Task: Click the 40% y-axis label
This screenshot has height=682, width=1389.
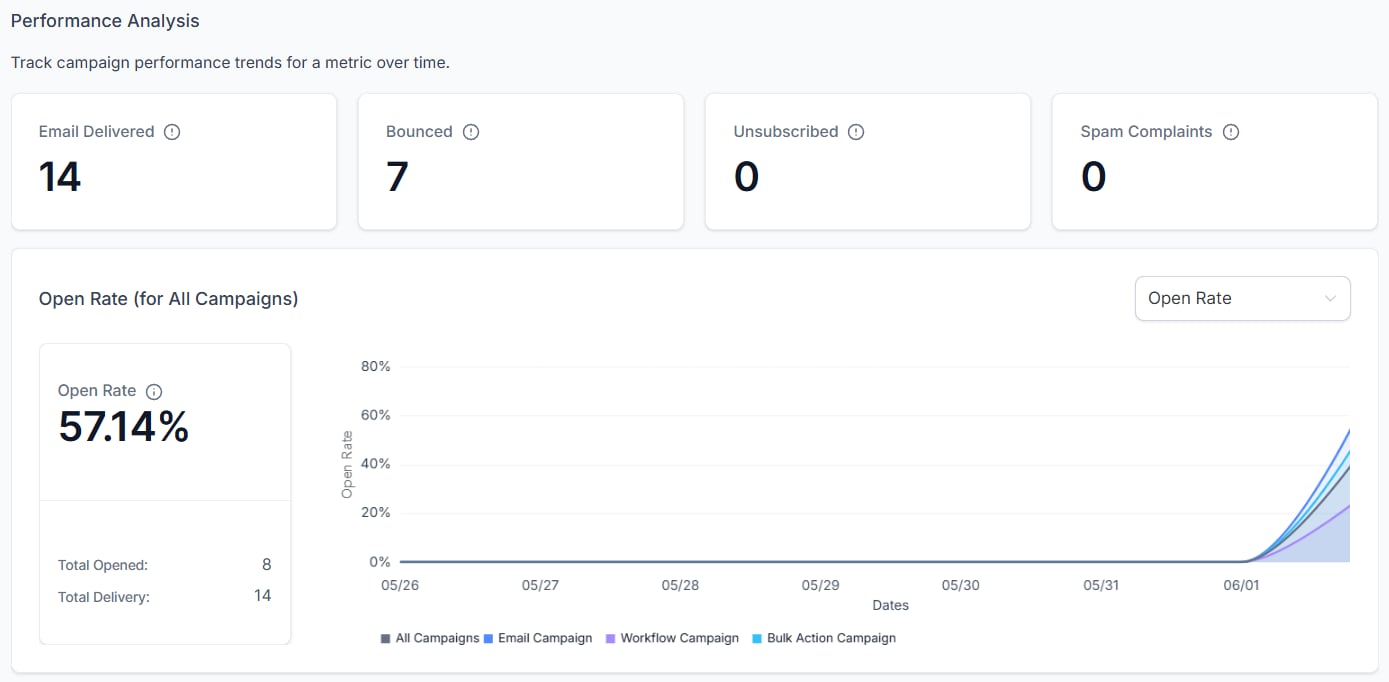Action: 375,464
